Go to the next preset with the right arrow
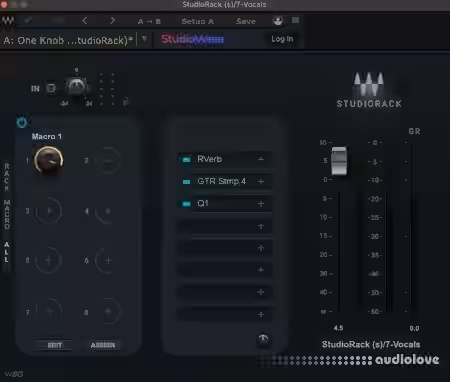Screen dimensions: 450x382 (112, 21)
